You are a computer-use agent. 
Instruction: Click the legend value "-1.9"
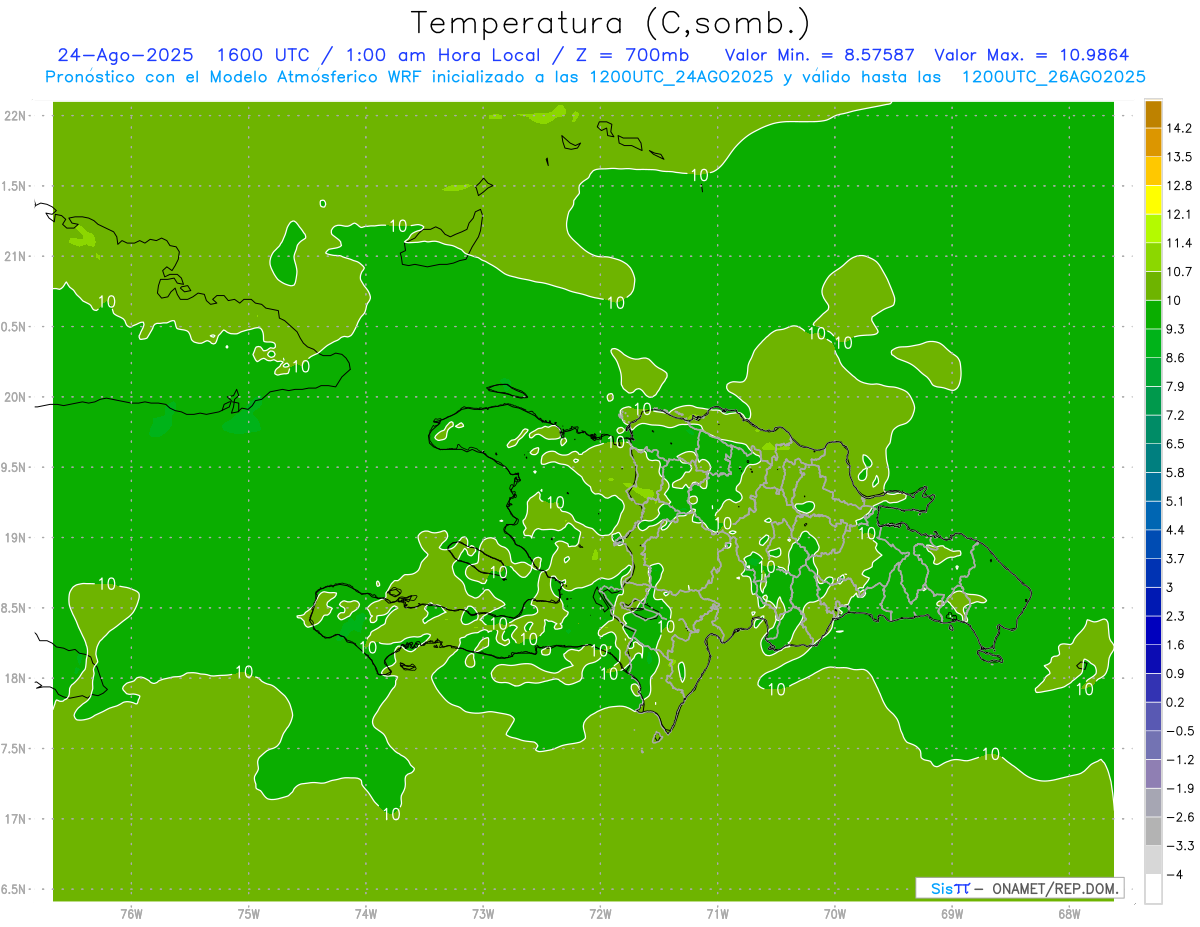[x=1180, y=788]
